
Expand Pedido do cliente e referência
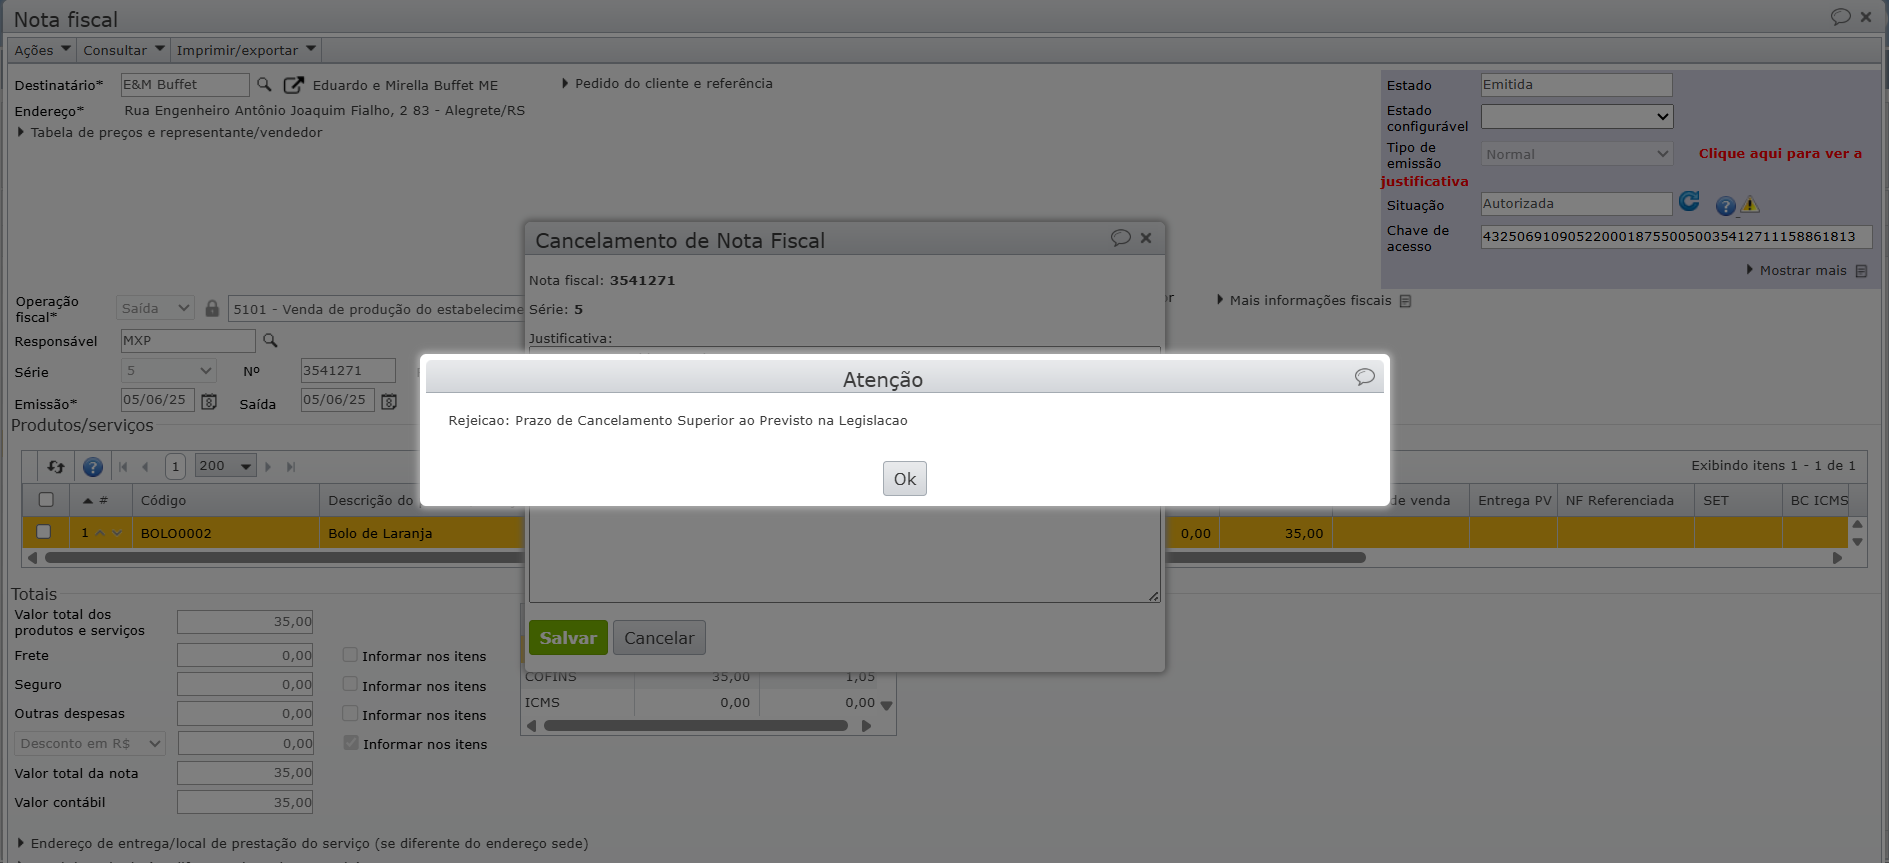pyautogui.click(x=667, y=84)
